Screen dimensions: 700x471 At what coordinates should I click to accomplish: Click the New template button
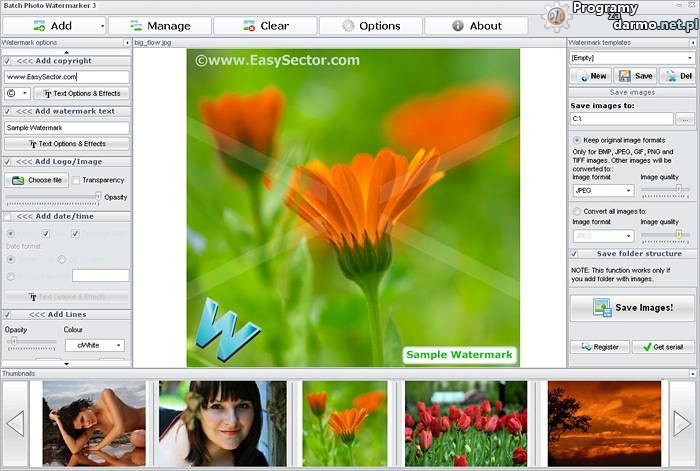pyautogui.click(x=591, y=76)
